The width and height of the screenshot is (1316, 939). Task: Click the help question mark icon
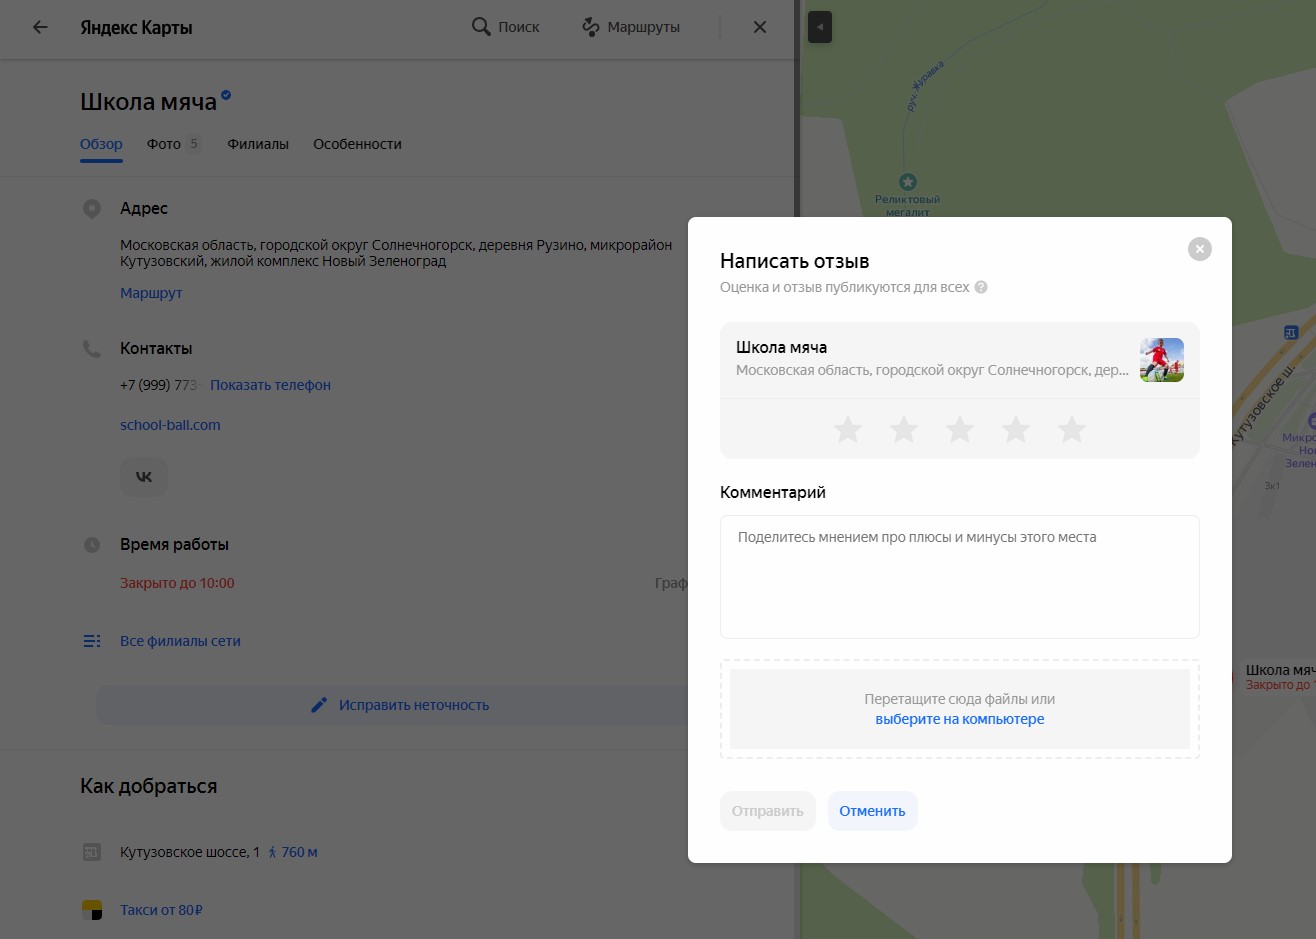coord(981,287)
